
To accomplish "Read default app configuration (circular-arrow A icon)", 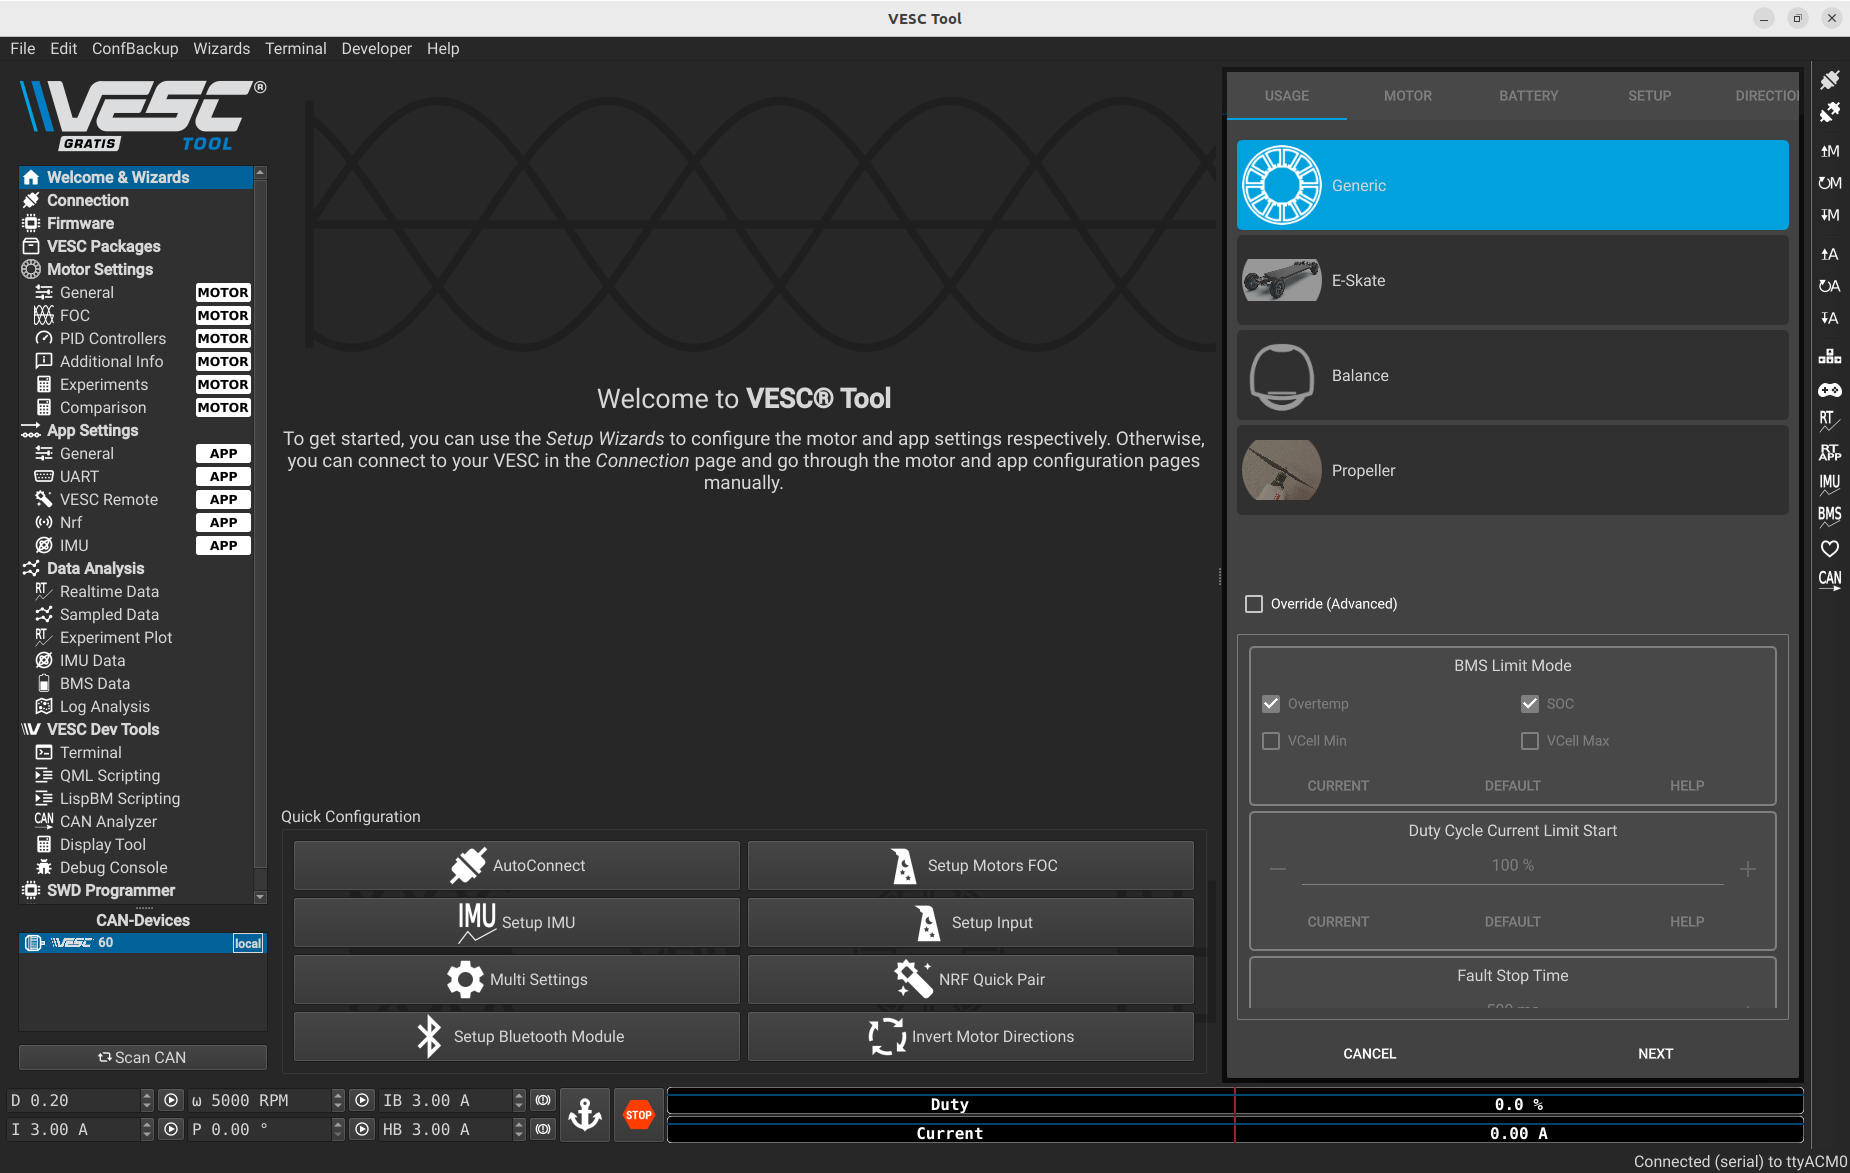I will [1830, 286].
